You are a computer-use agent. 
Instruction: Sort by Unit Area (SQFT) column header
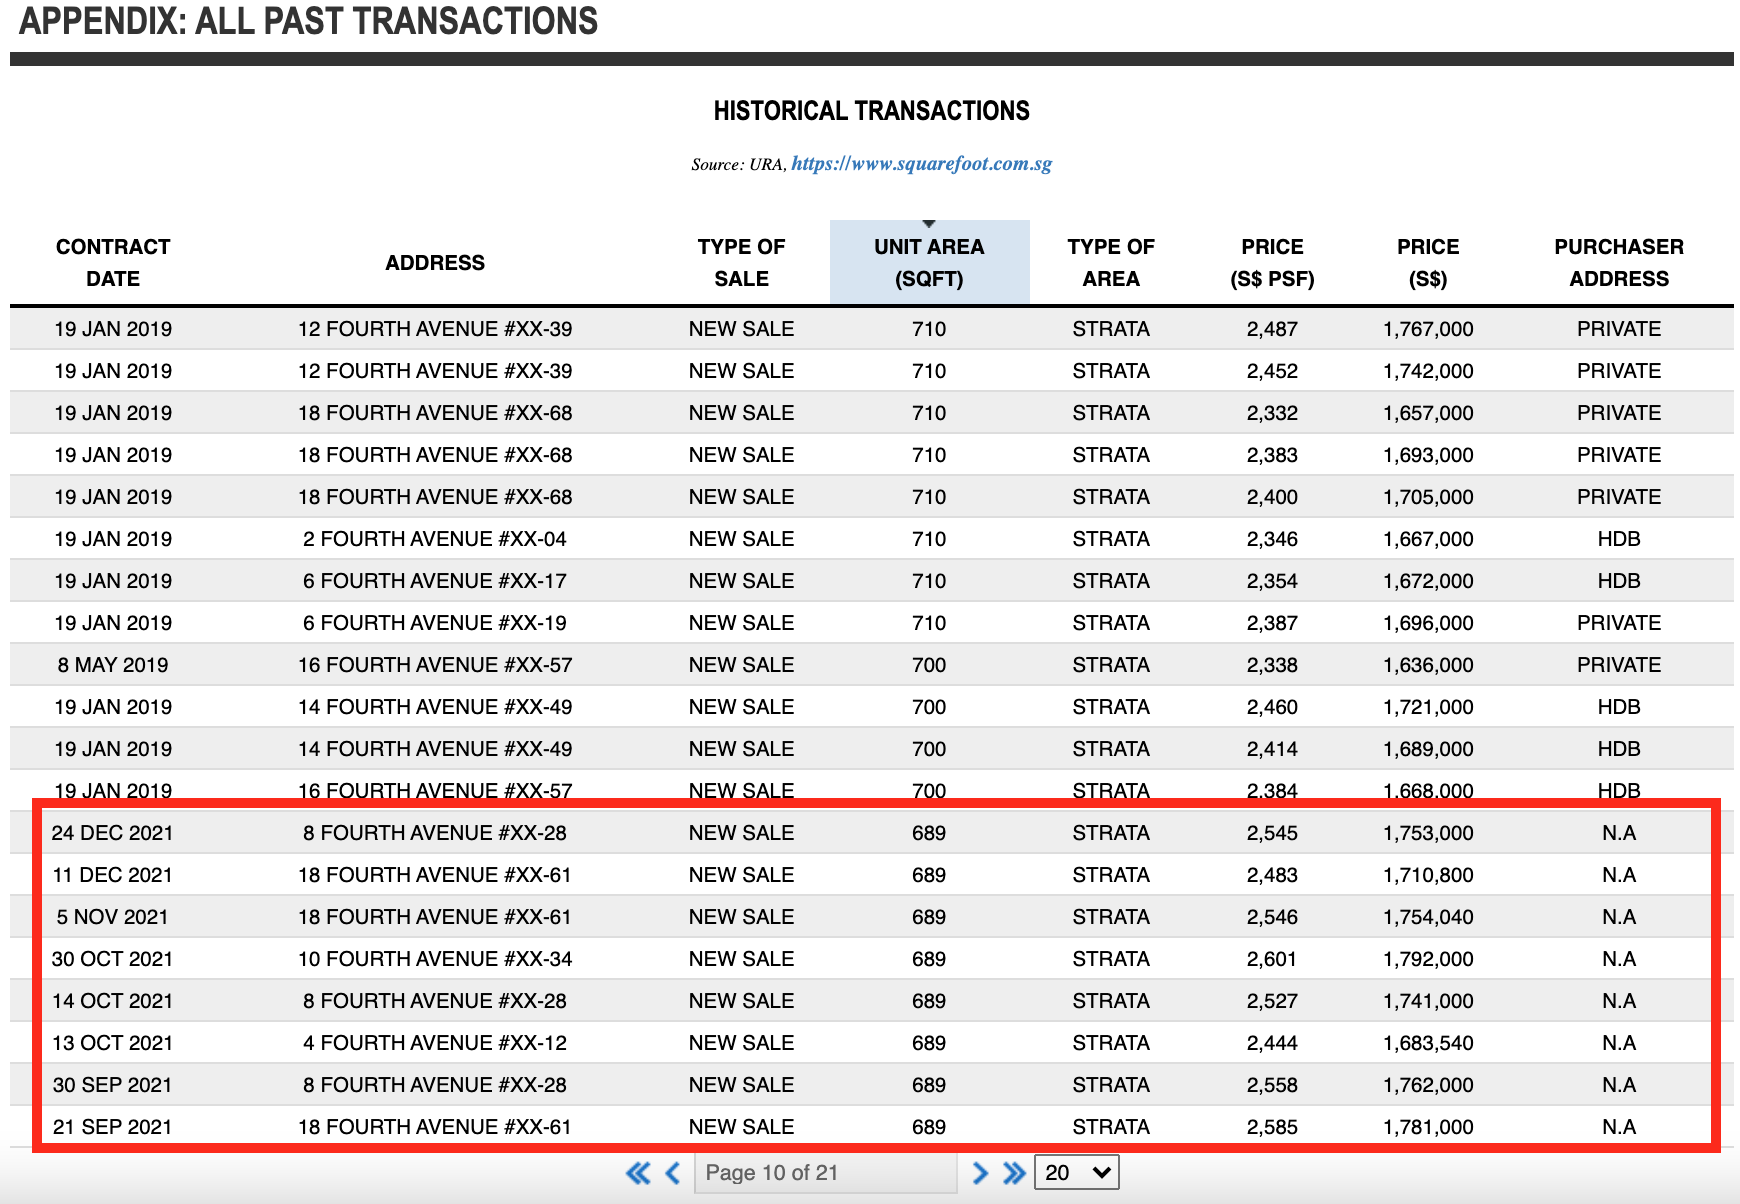(929, 263)
